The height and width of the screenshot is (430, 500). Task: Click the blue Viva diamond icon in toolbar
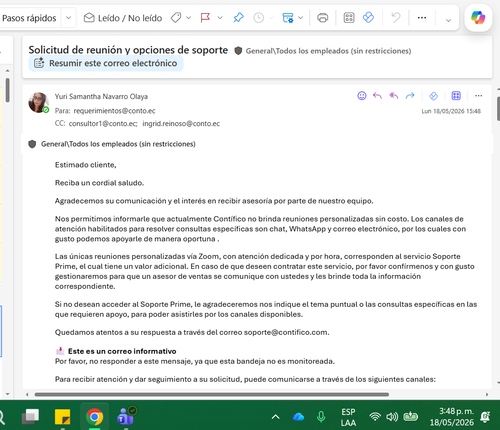tap(368, 17)
